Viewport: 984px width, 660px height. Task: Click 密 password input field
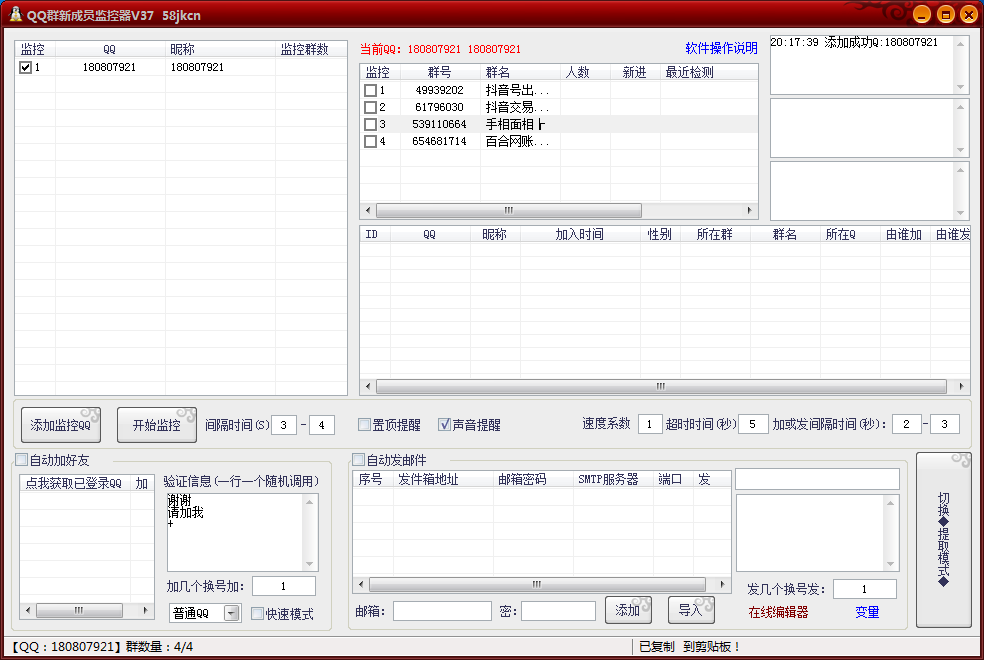[558, 611]
